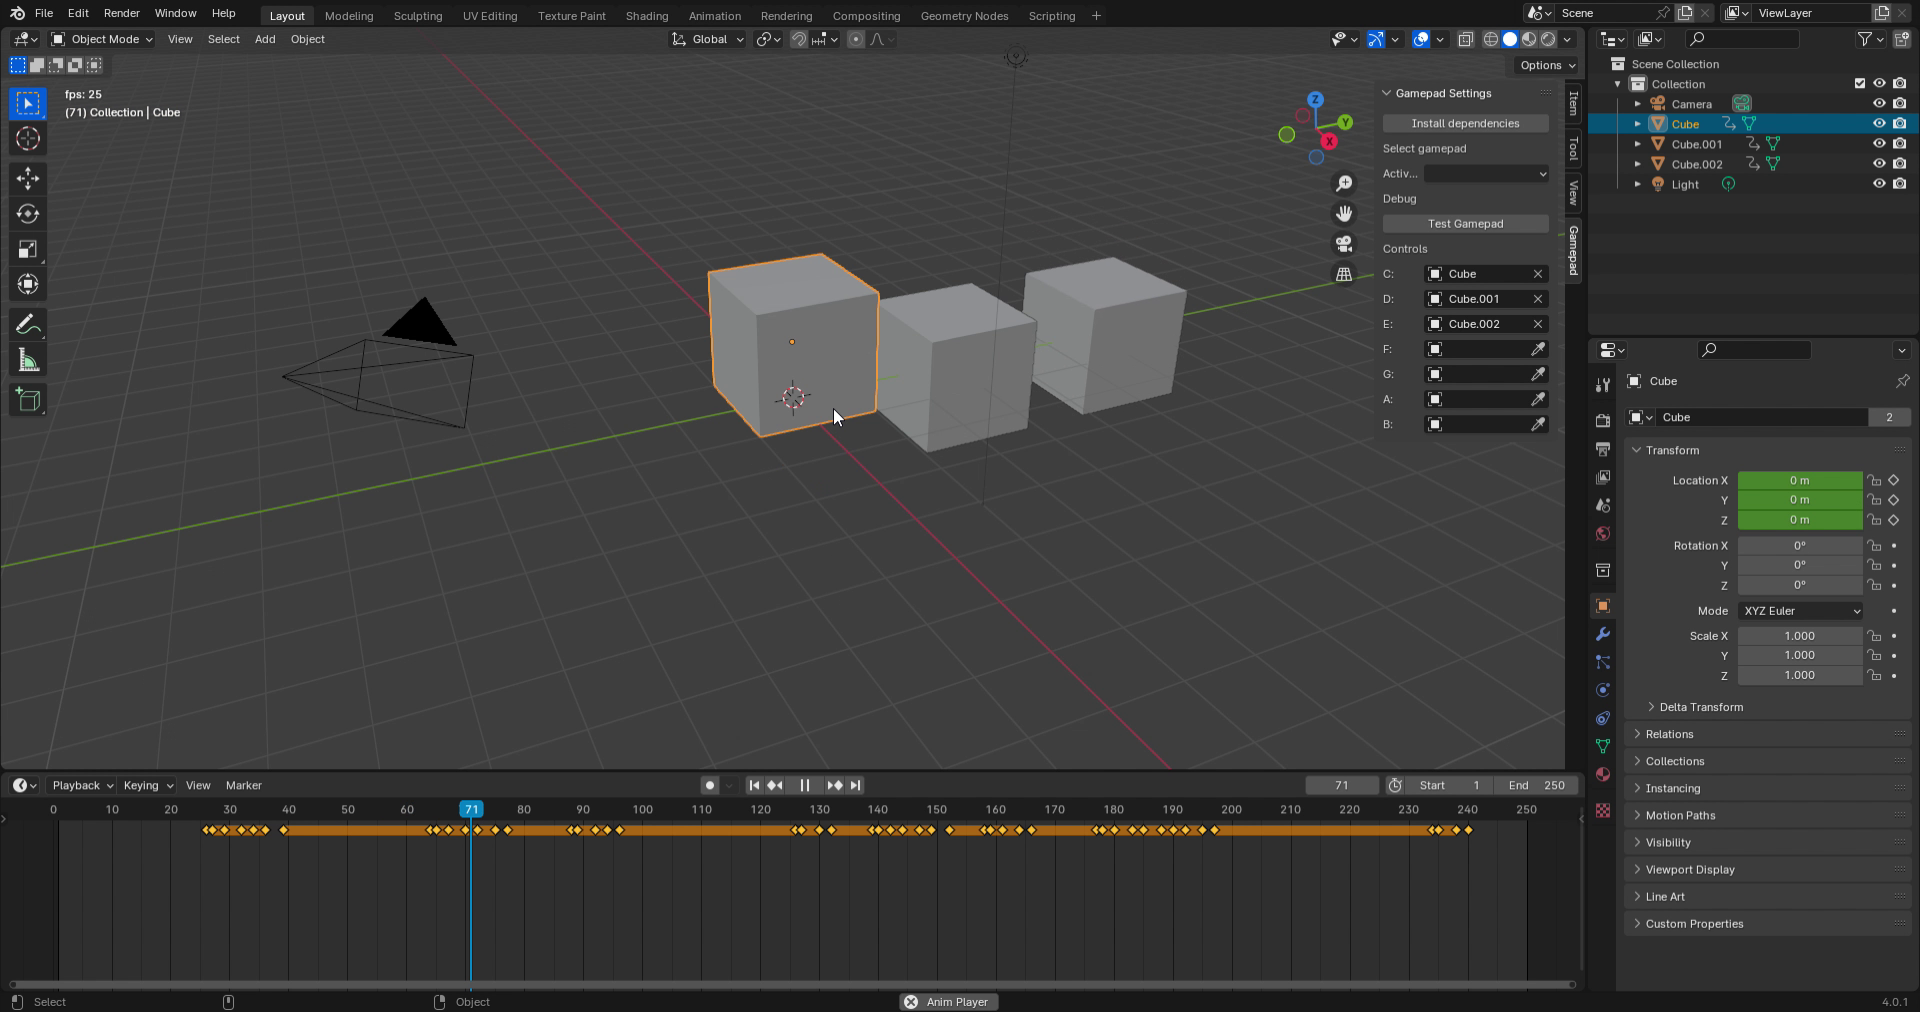The image size is (1920, 1012).
Task: Click the Scale X value slider
Action: click(1799, 635)
